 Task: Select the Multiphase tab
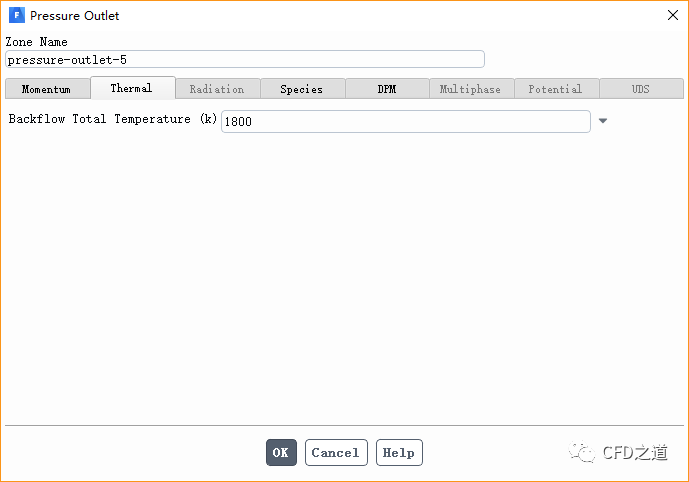point(471,89)
